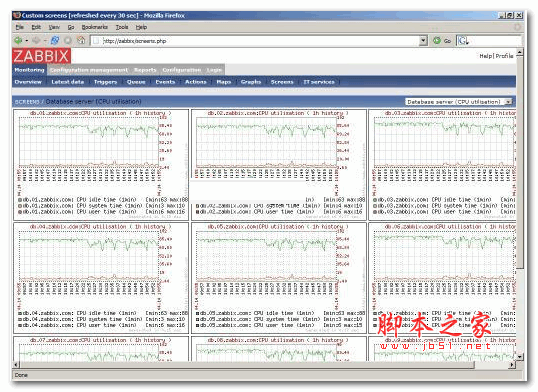Open the Actions link

click(196, 82)
